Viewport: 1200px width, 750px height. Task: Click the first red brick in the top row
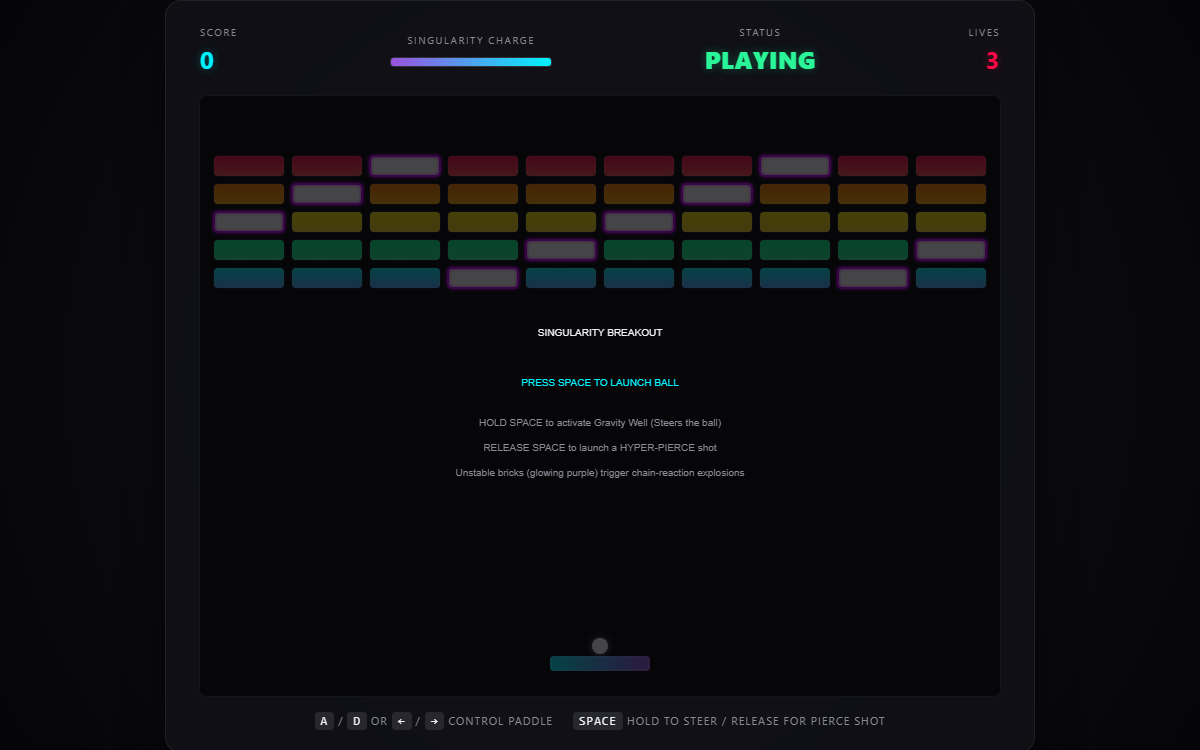coord(249,166)
